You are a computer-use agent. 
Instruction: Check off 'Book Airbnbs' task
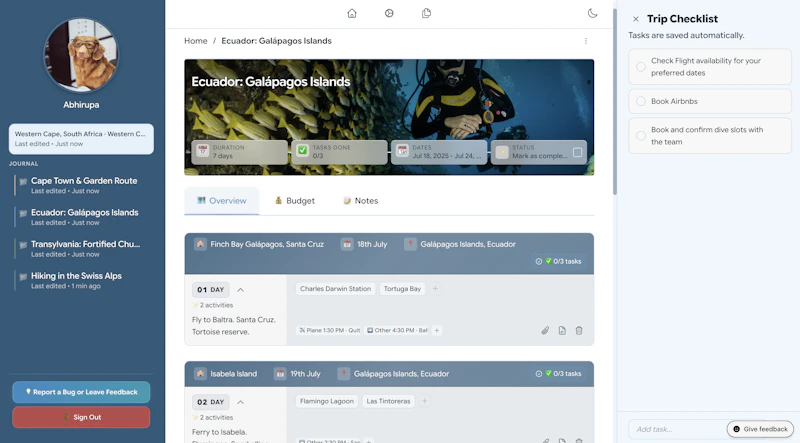pyautogui.click(x=641, y=101)
